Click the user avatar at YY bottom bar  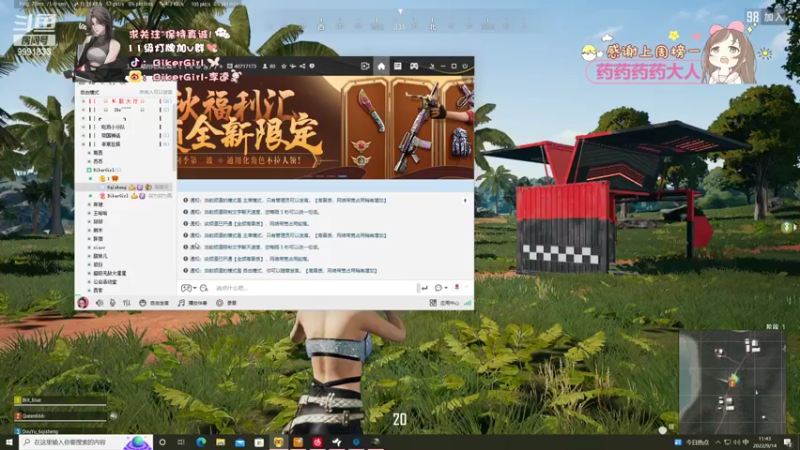coord(83,303)
